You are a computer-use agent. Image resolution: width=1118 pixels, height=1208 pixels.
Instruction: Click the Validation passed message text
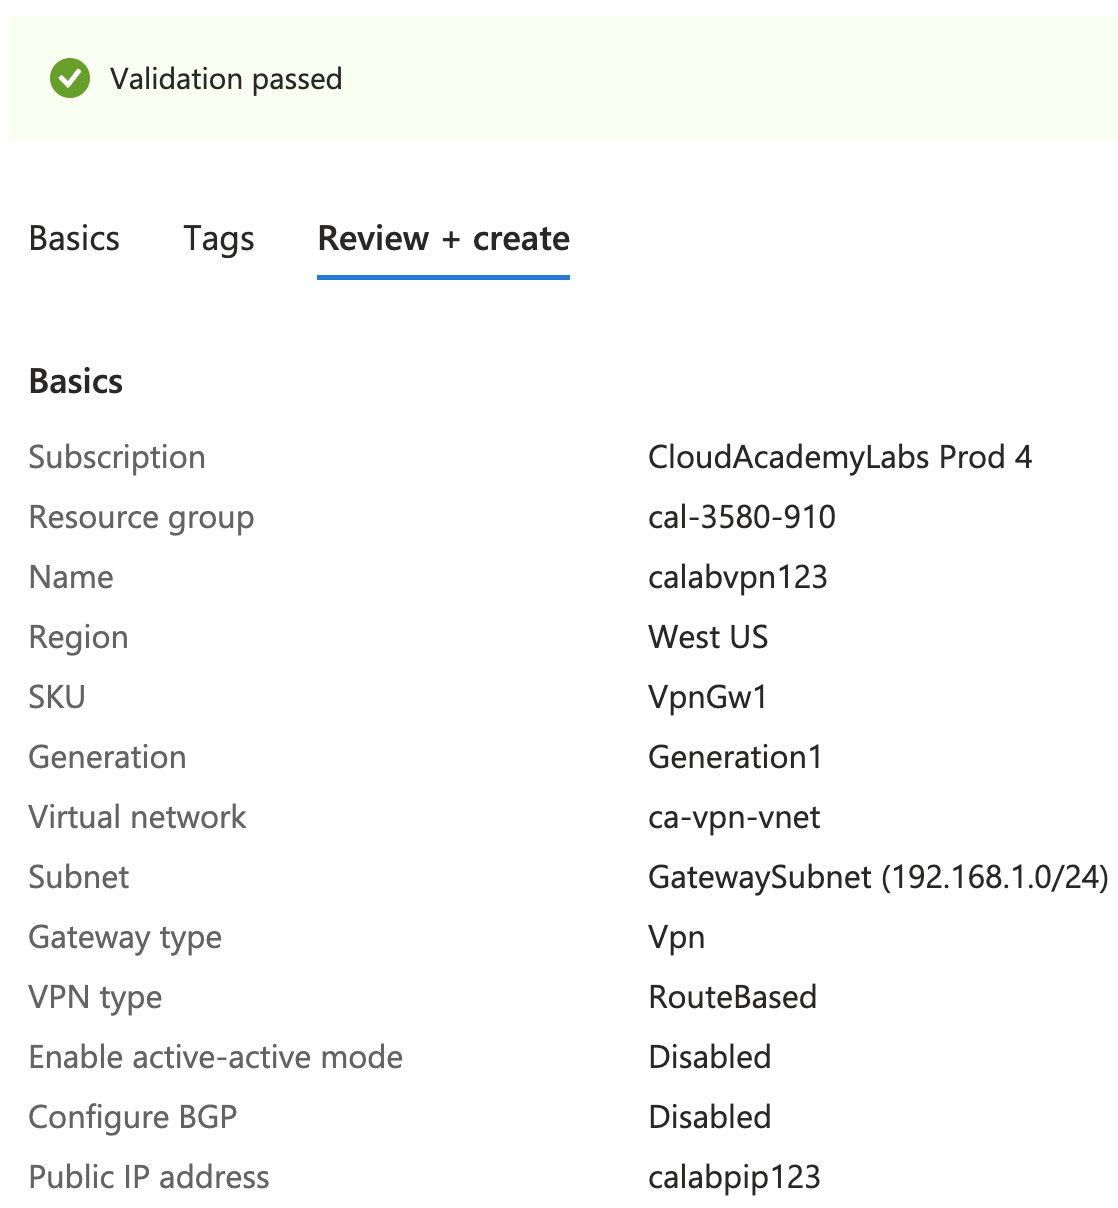226,79
